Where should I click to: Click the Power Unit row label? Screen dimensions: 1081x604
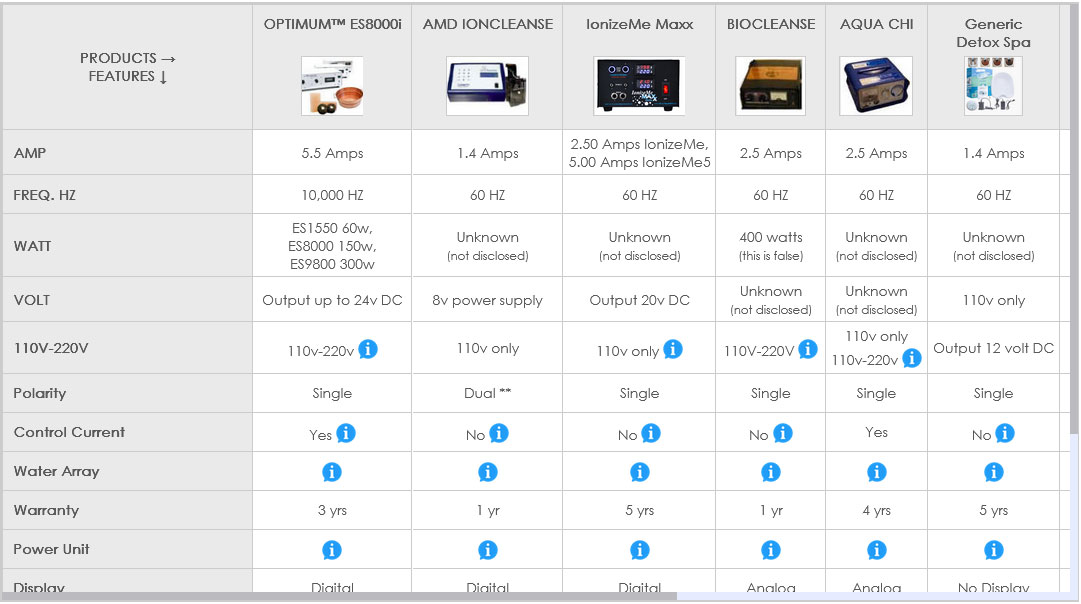click(51, 550)
